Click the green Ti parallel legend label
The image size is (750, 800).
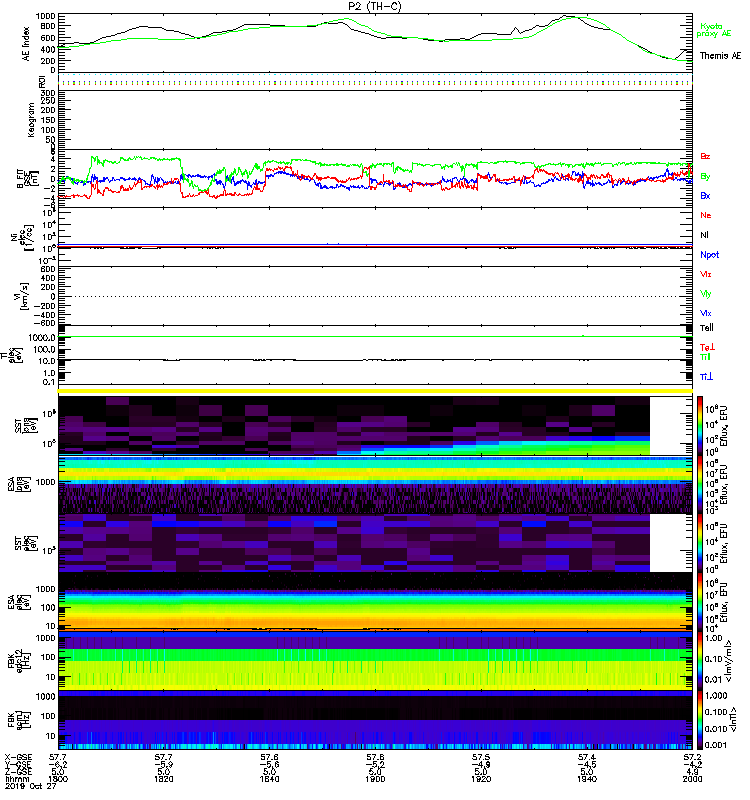[x=705, y=357]
